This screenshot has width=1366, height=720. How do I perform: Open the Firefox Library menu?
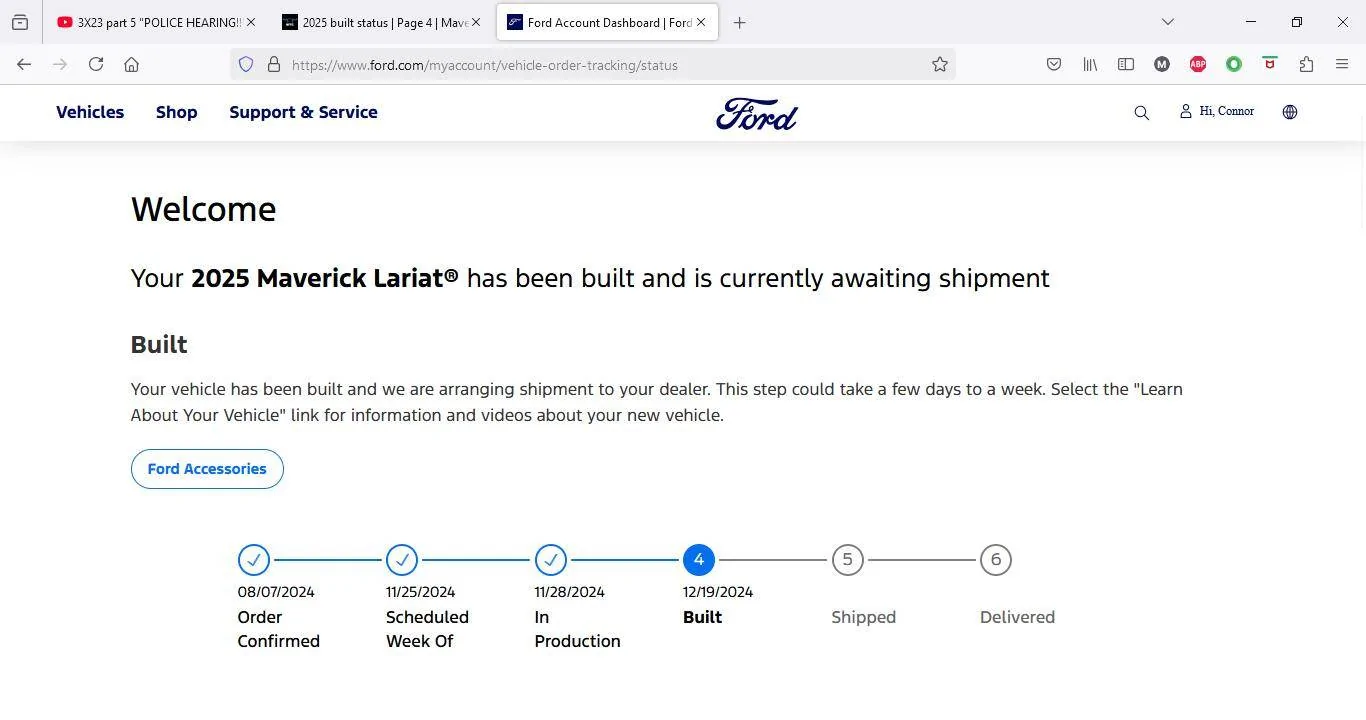click(x=1090, y=64)
